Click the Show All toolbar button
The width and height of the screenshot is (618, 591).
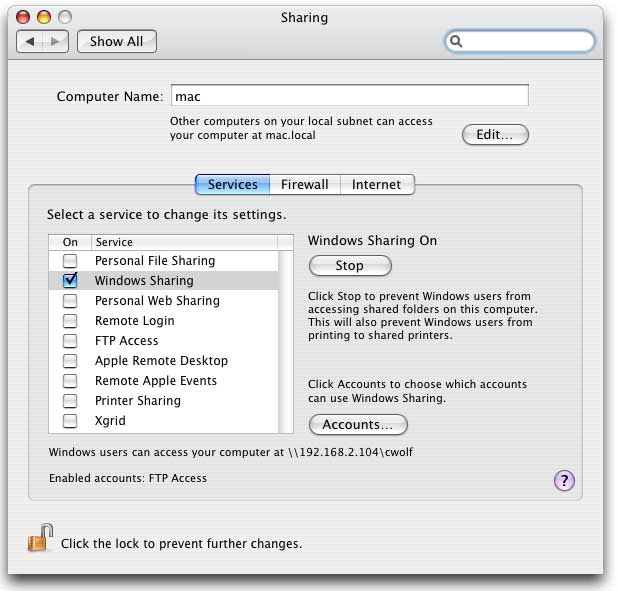pos(116,41)
